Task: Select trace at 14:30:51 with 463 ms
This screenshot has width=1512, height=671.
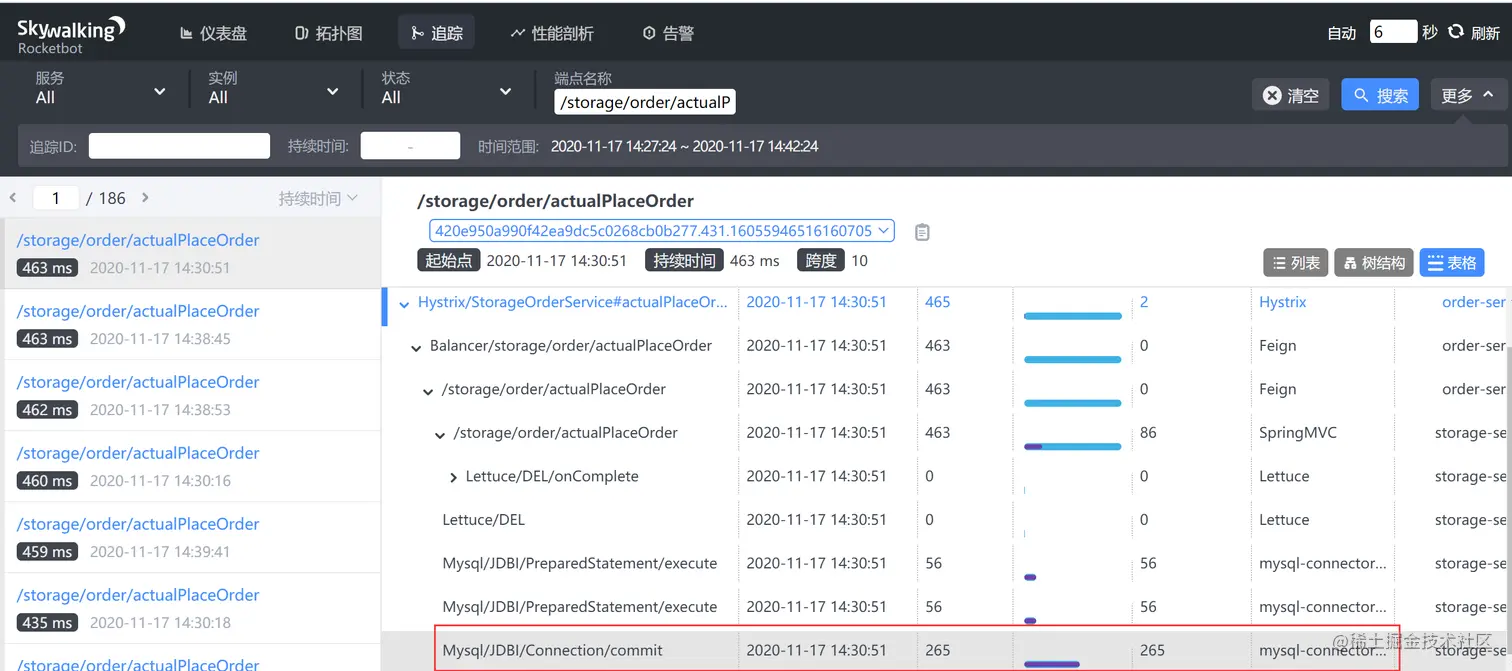Action: point(192,253)
